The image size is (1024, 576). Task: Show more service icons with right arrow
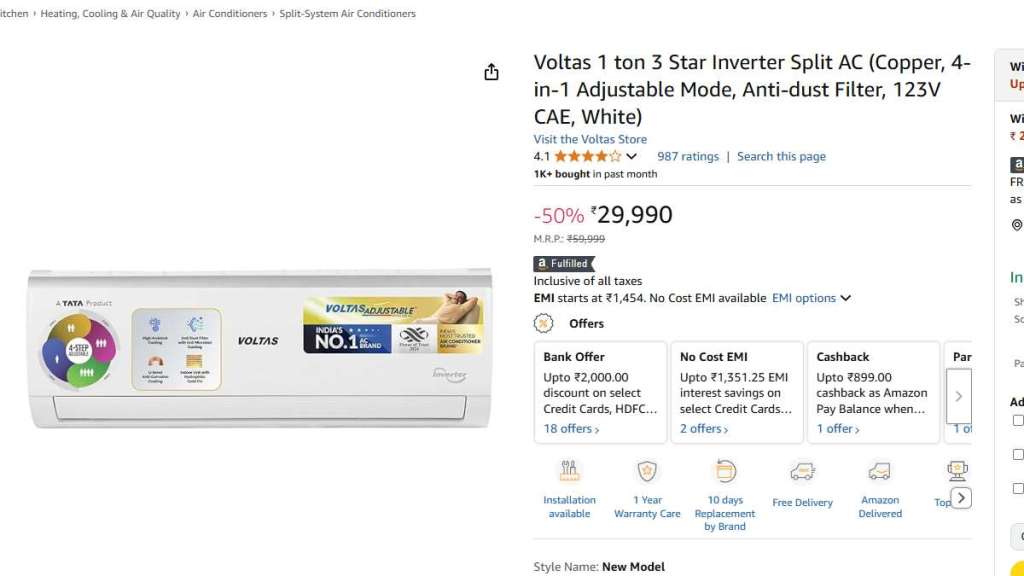coord(961,498)
